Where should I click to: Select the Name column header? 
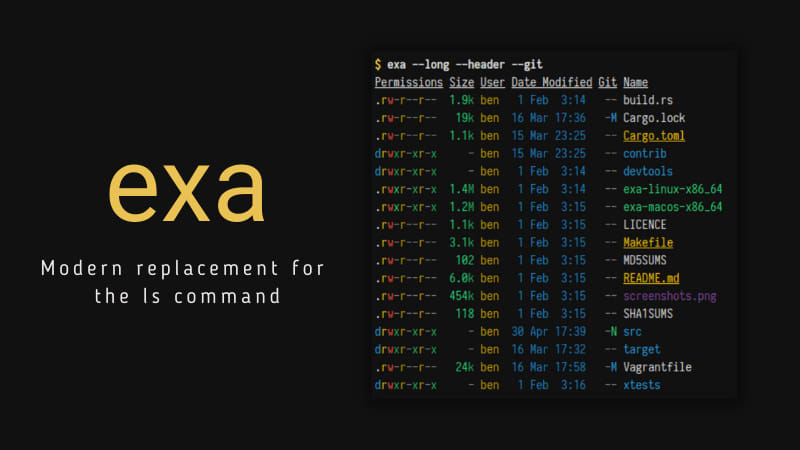[x=635, y=82]
